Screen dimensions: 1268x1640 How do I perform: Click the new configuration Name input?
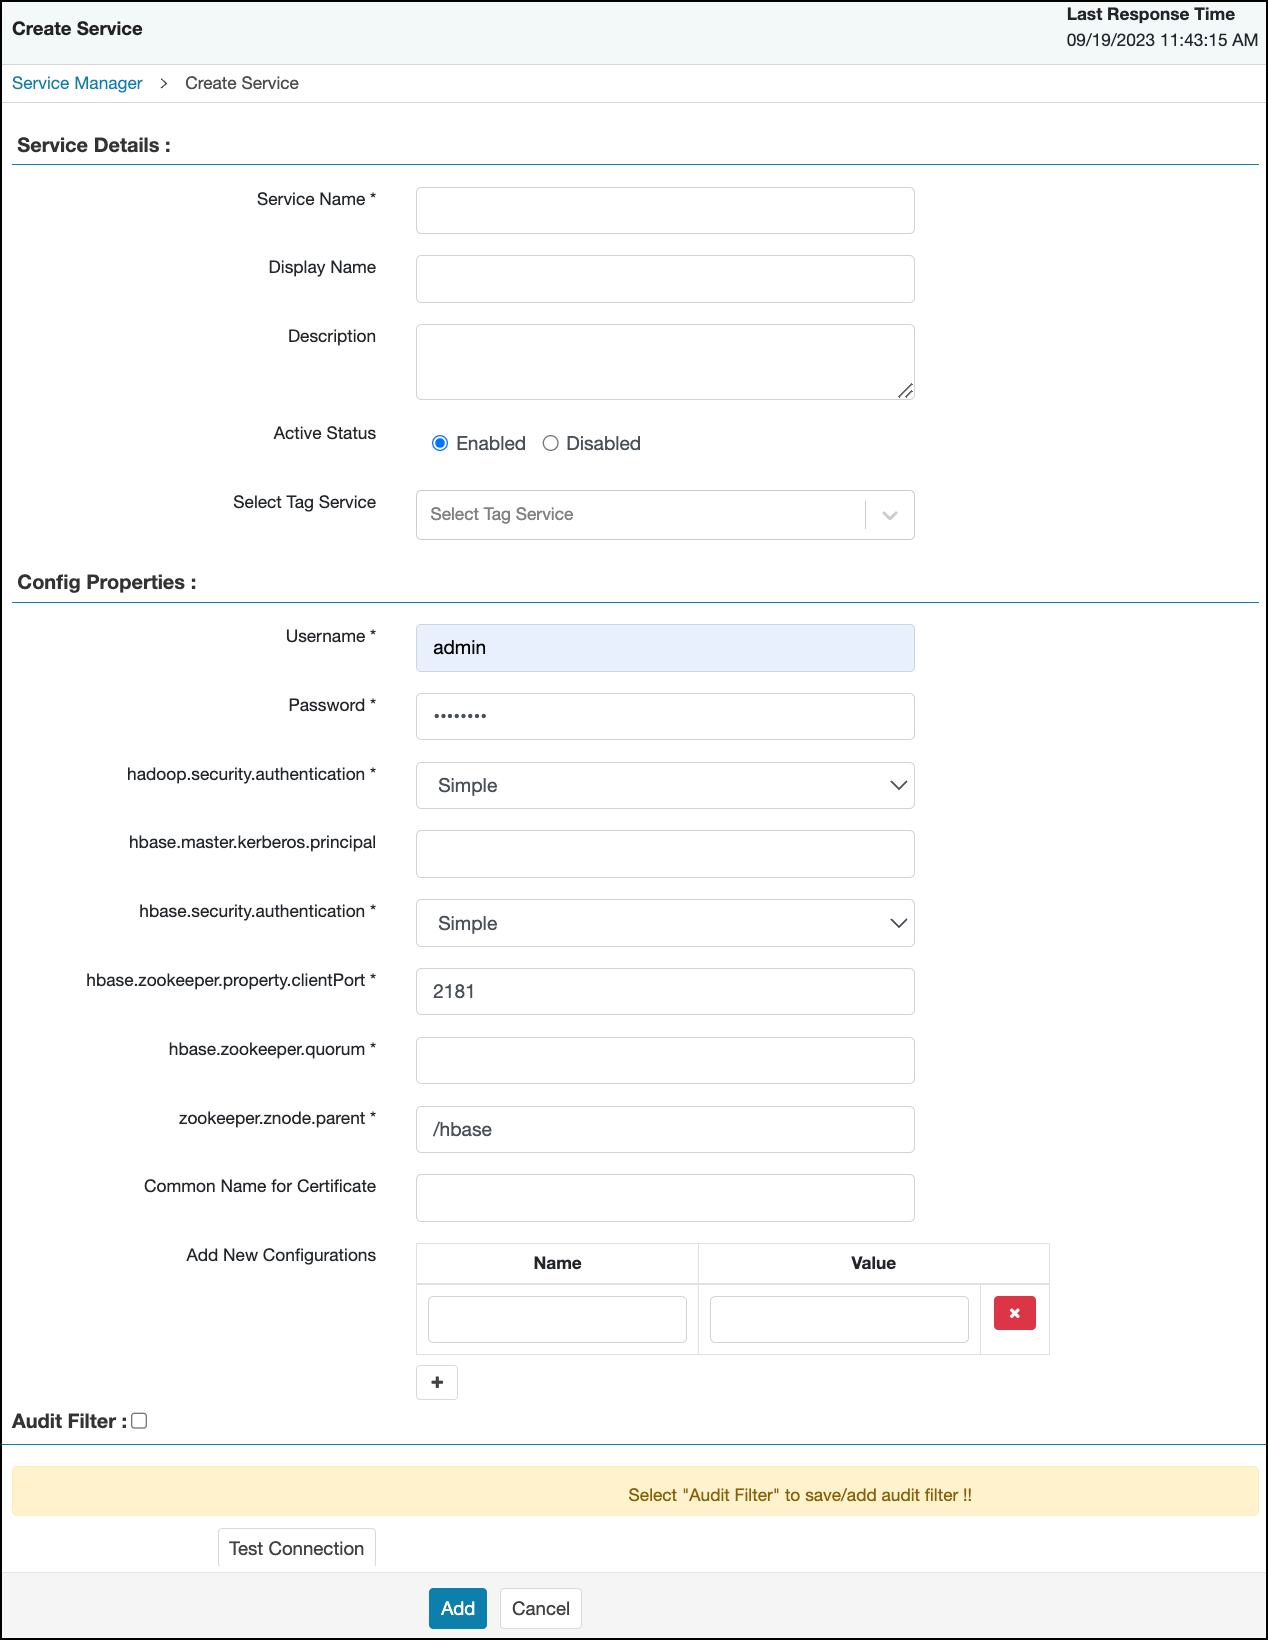coord(557,1319)
